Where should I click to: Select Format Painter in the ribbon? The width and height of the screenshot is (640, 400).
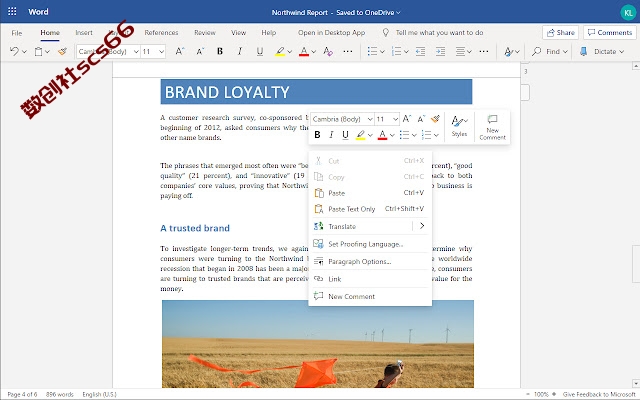tap(62, 51)
